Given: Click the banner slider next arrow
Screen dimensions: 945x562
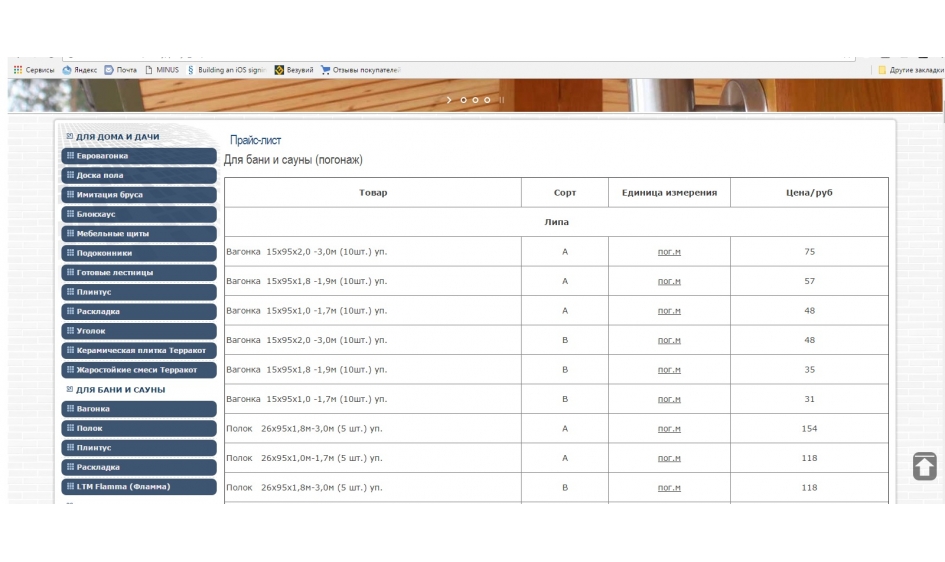Looking at the screenshot, I should point(448,100).
